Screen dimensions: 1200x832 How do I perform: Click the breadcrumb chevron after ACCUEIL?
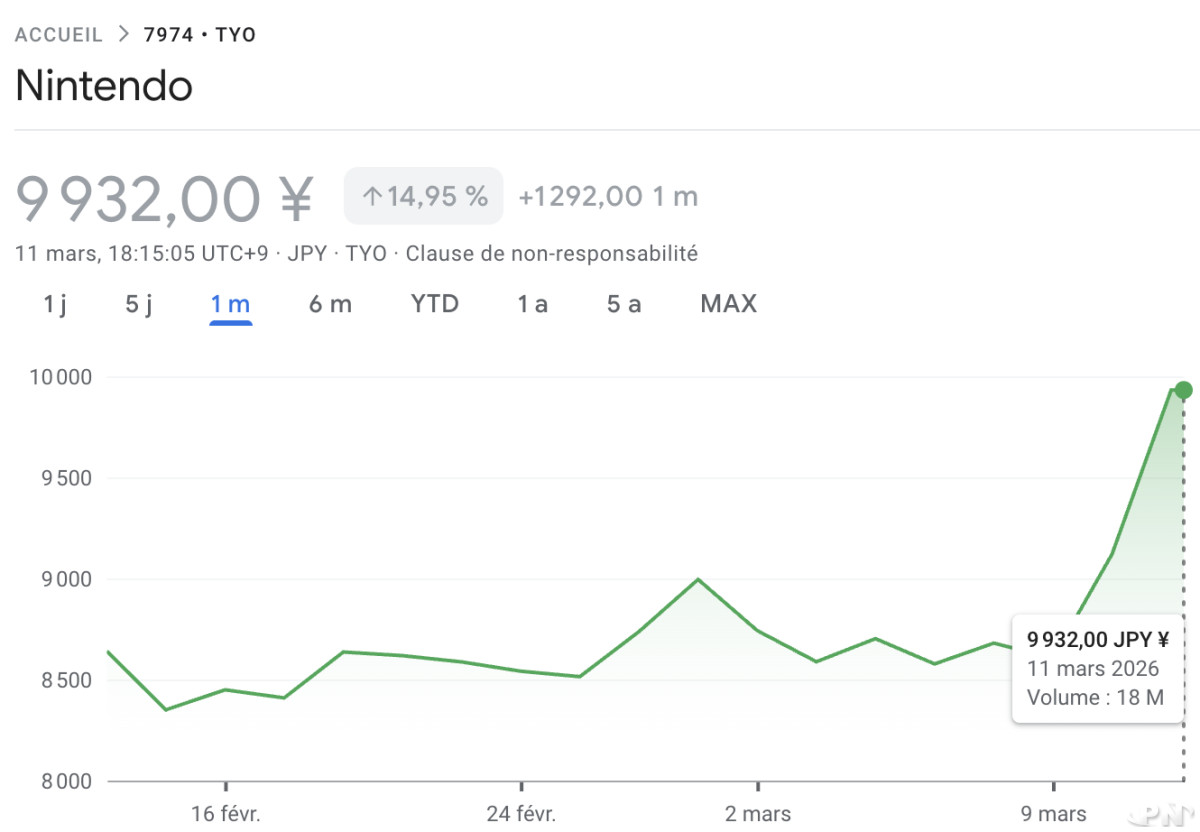[x=124, y=35]
